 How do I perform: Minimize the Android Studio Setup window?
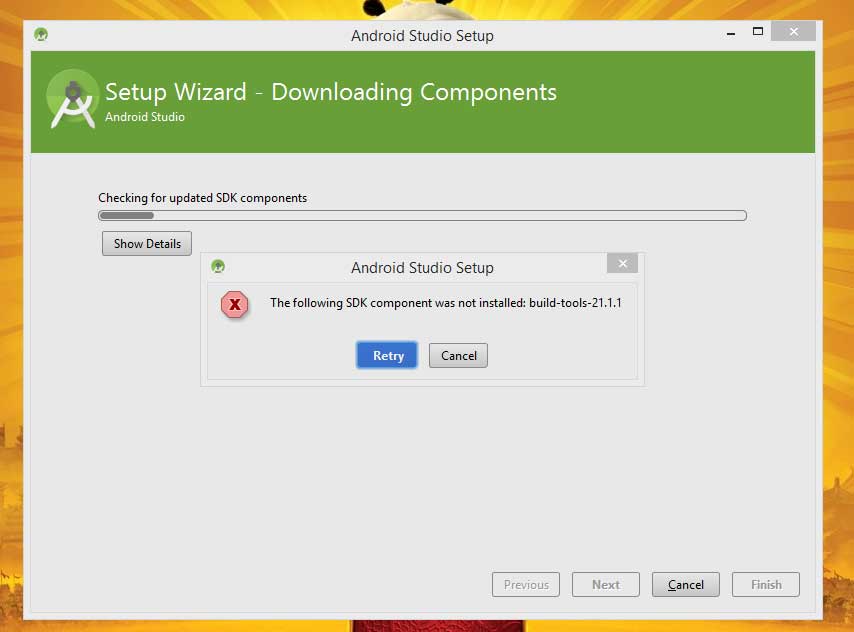tap(731, 33)
